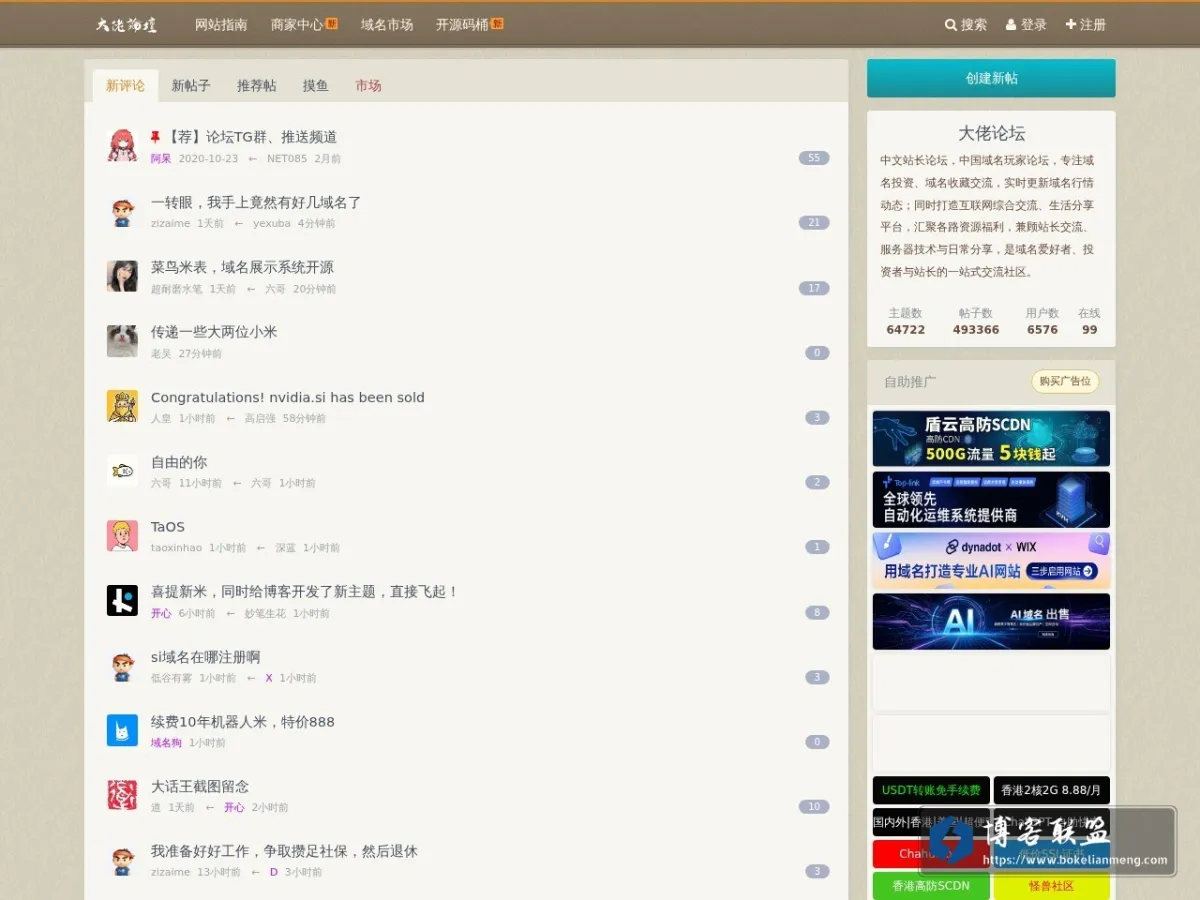This screenshot has height=900, width=1200.
Task: Open avatar next to Congratulations nvidia.si post
Action: tap(122, 406)
